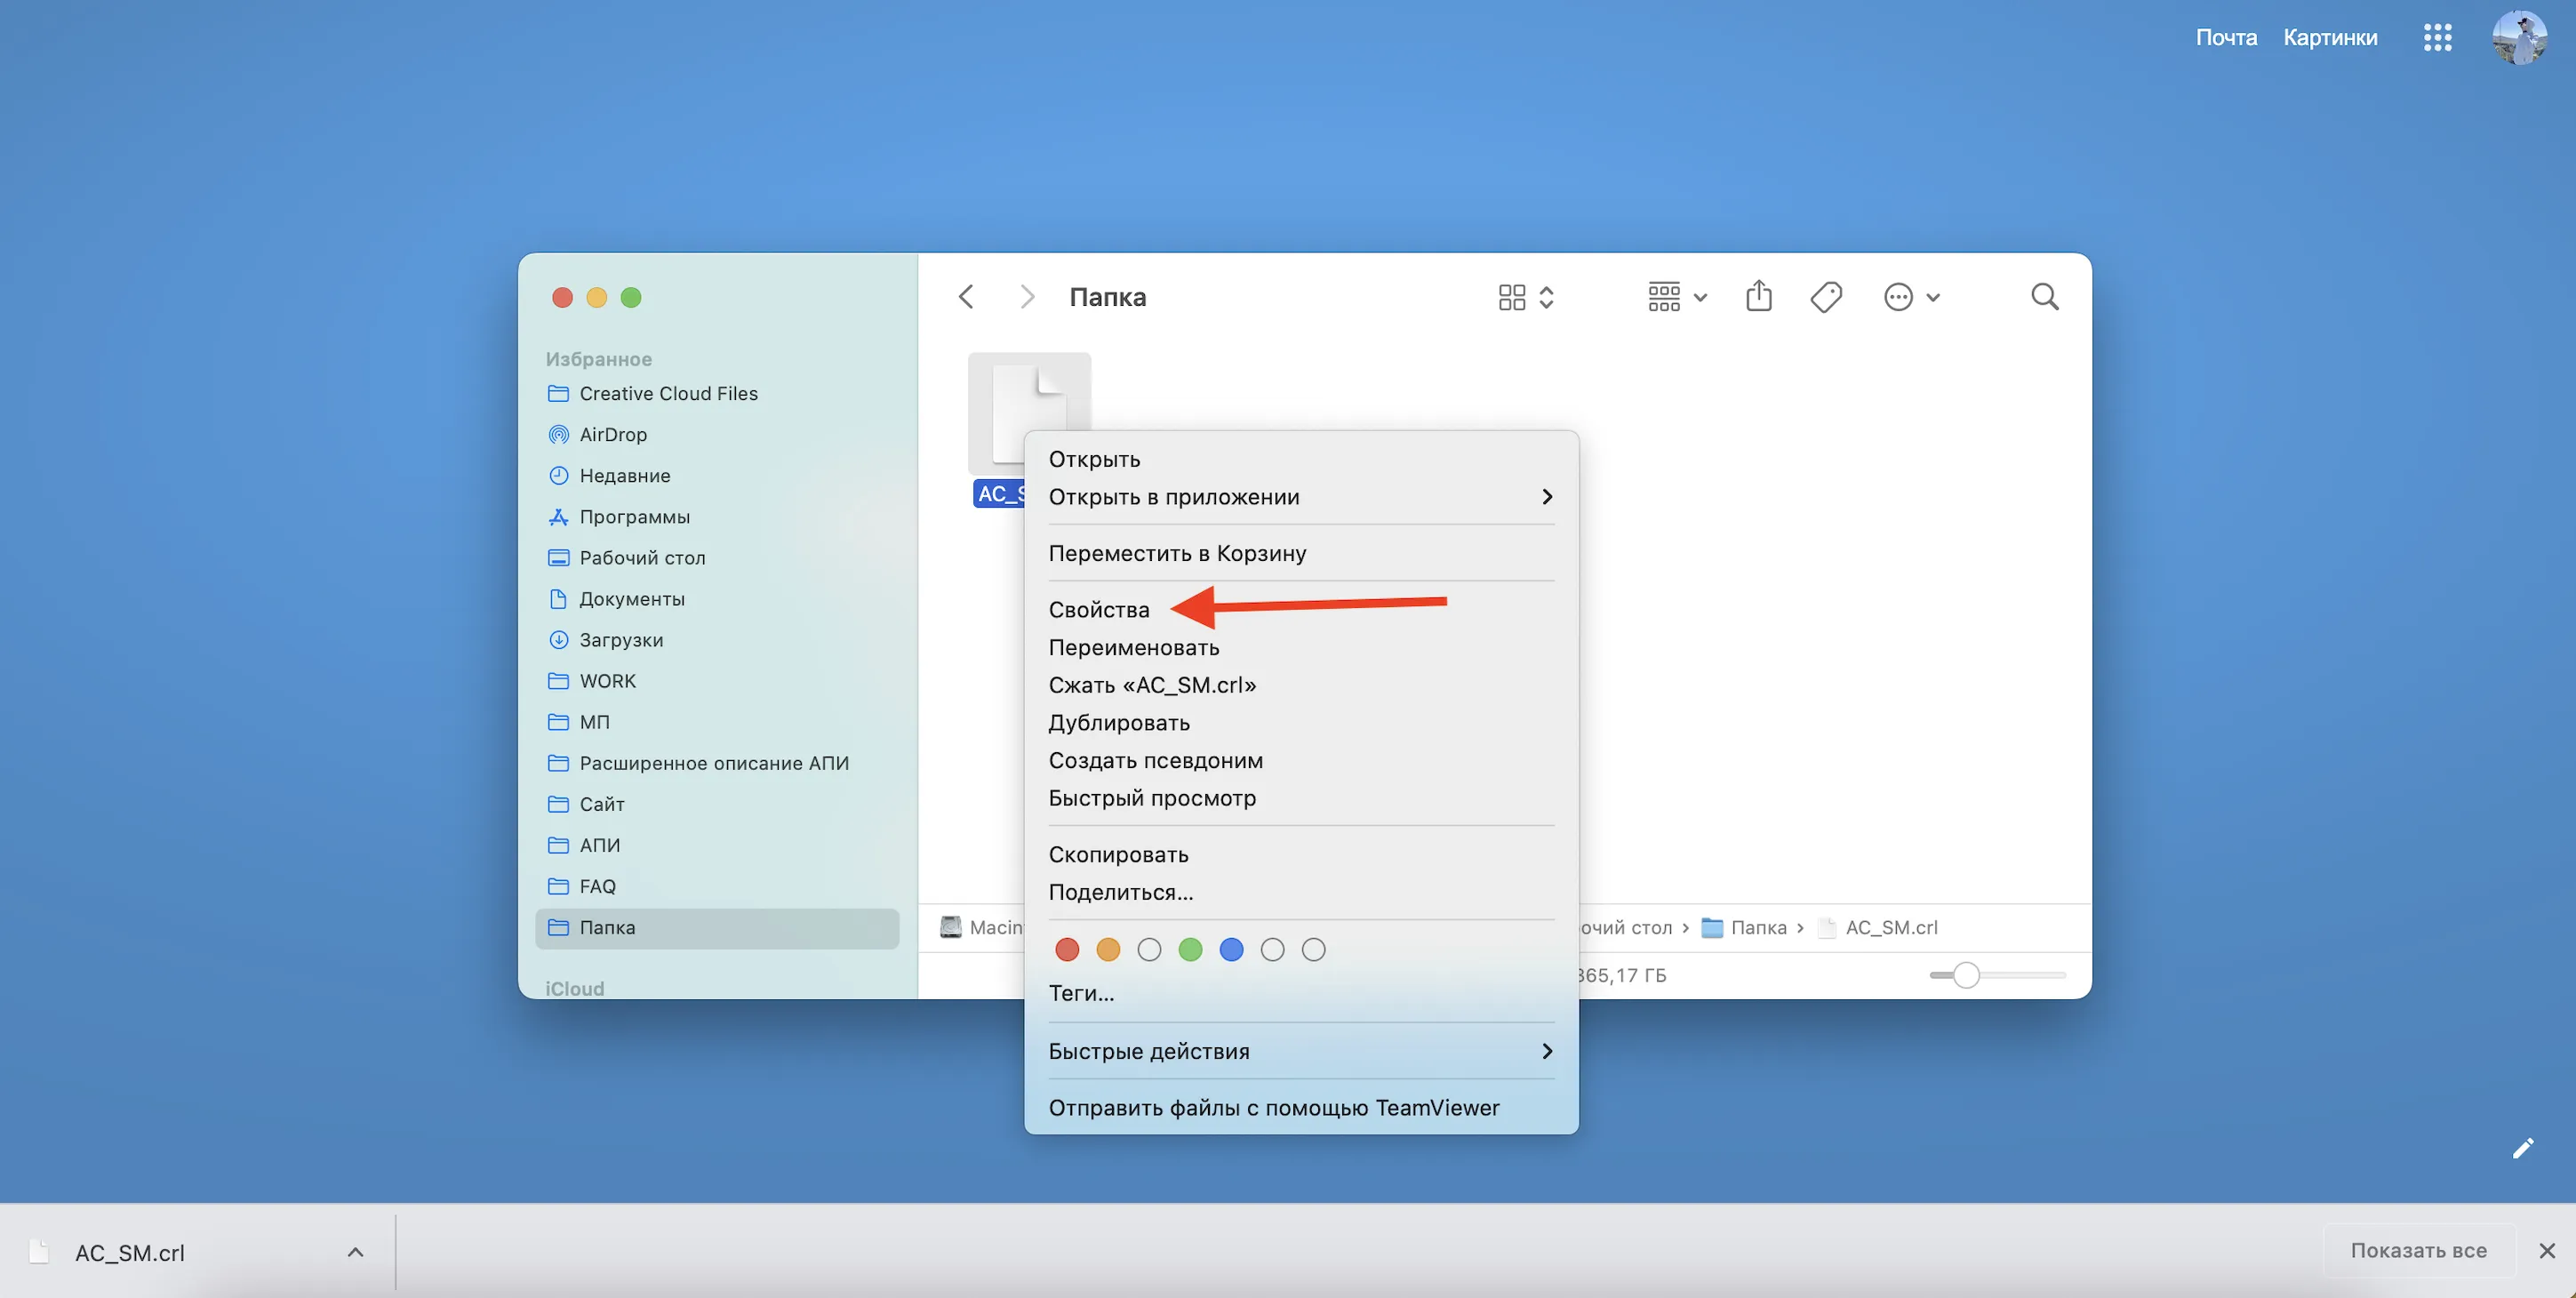2576x1298 pixels.
Task: Select the AC_SM.crl file thumbnail
Action: [1029, 413]
